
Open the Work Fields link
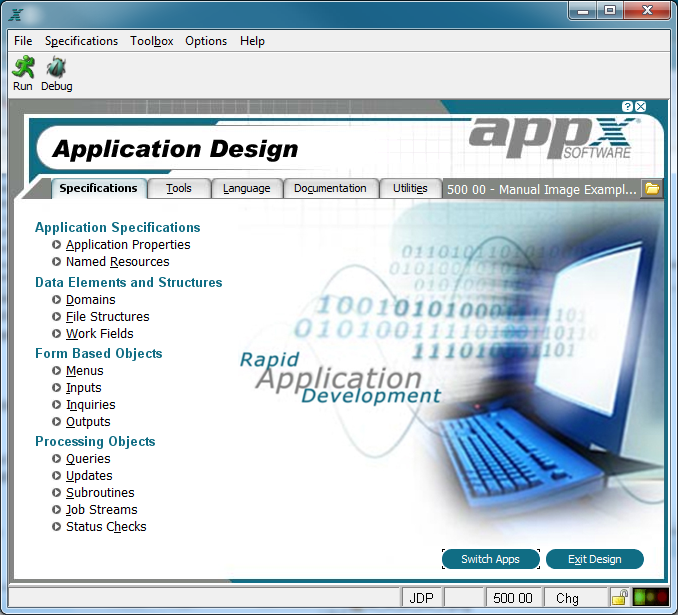tap(99, 333)
